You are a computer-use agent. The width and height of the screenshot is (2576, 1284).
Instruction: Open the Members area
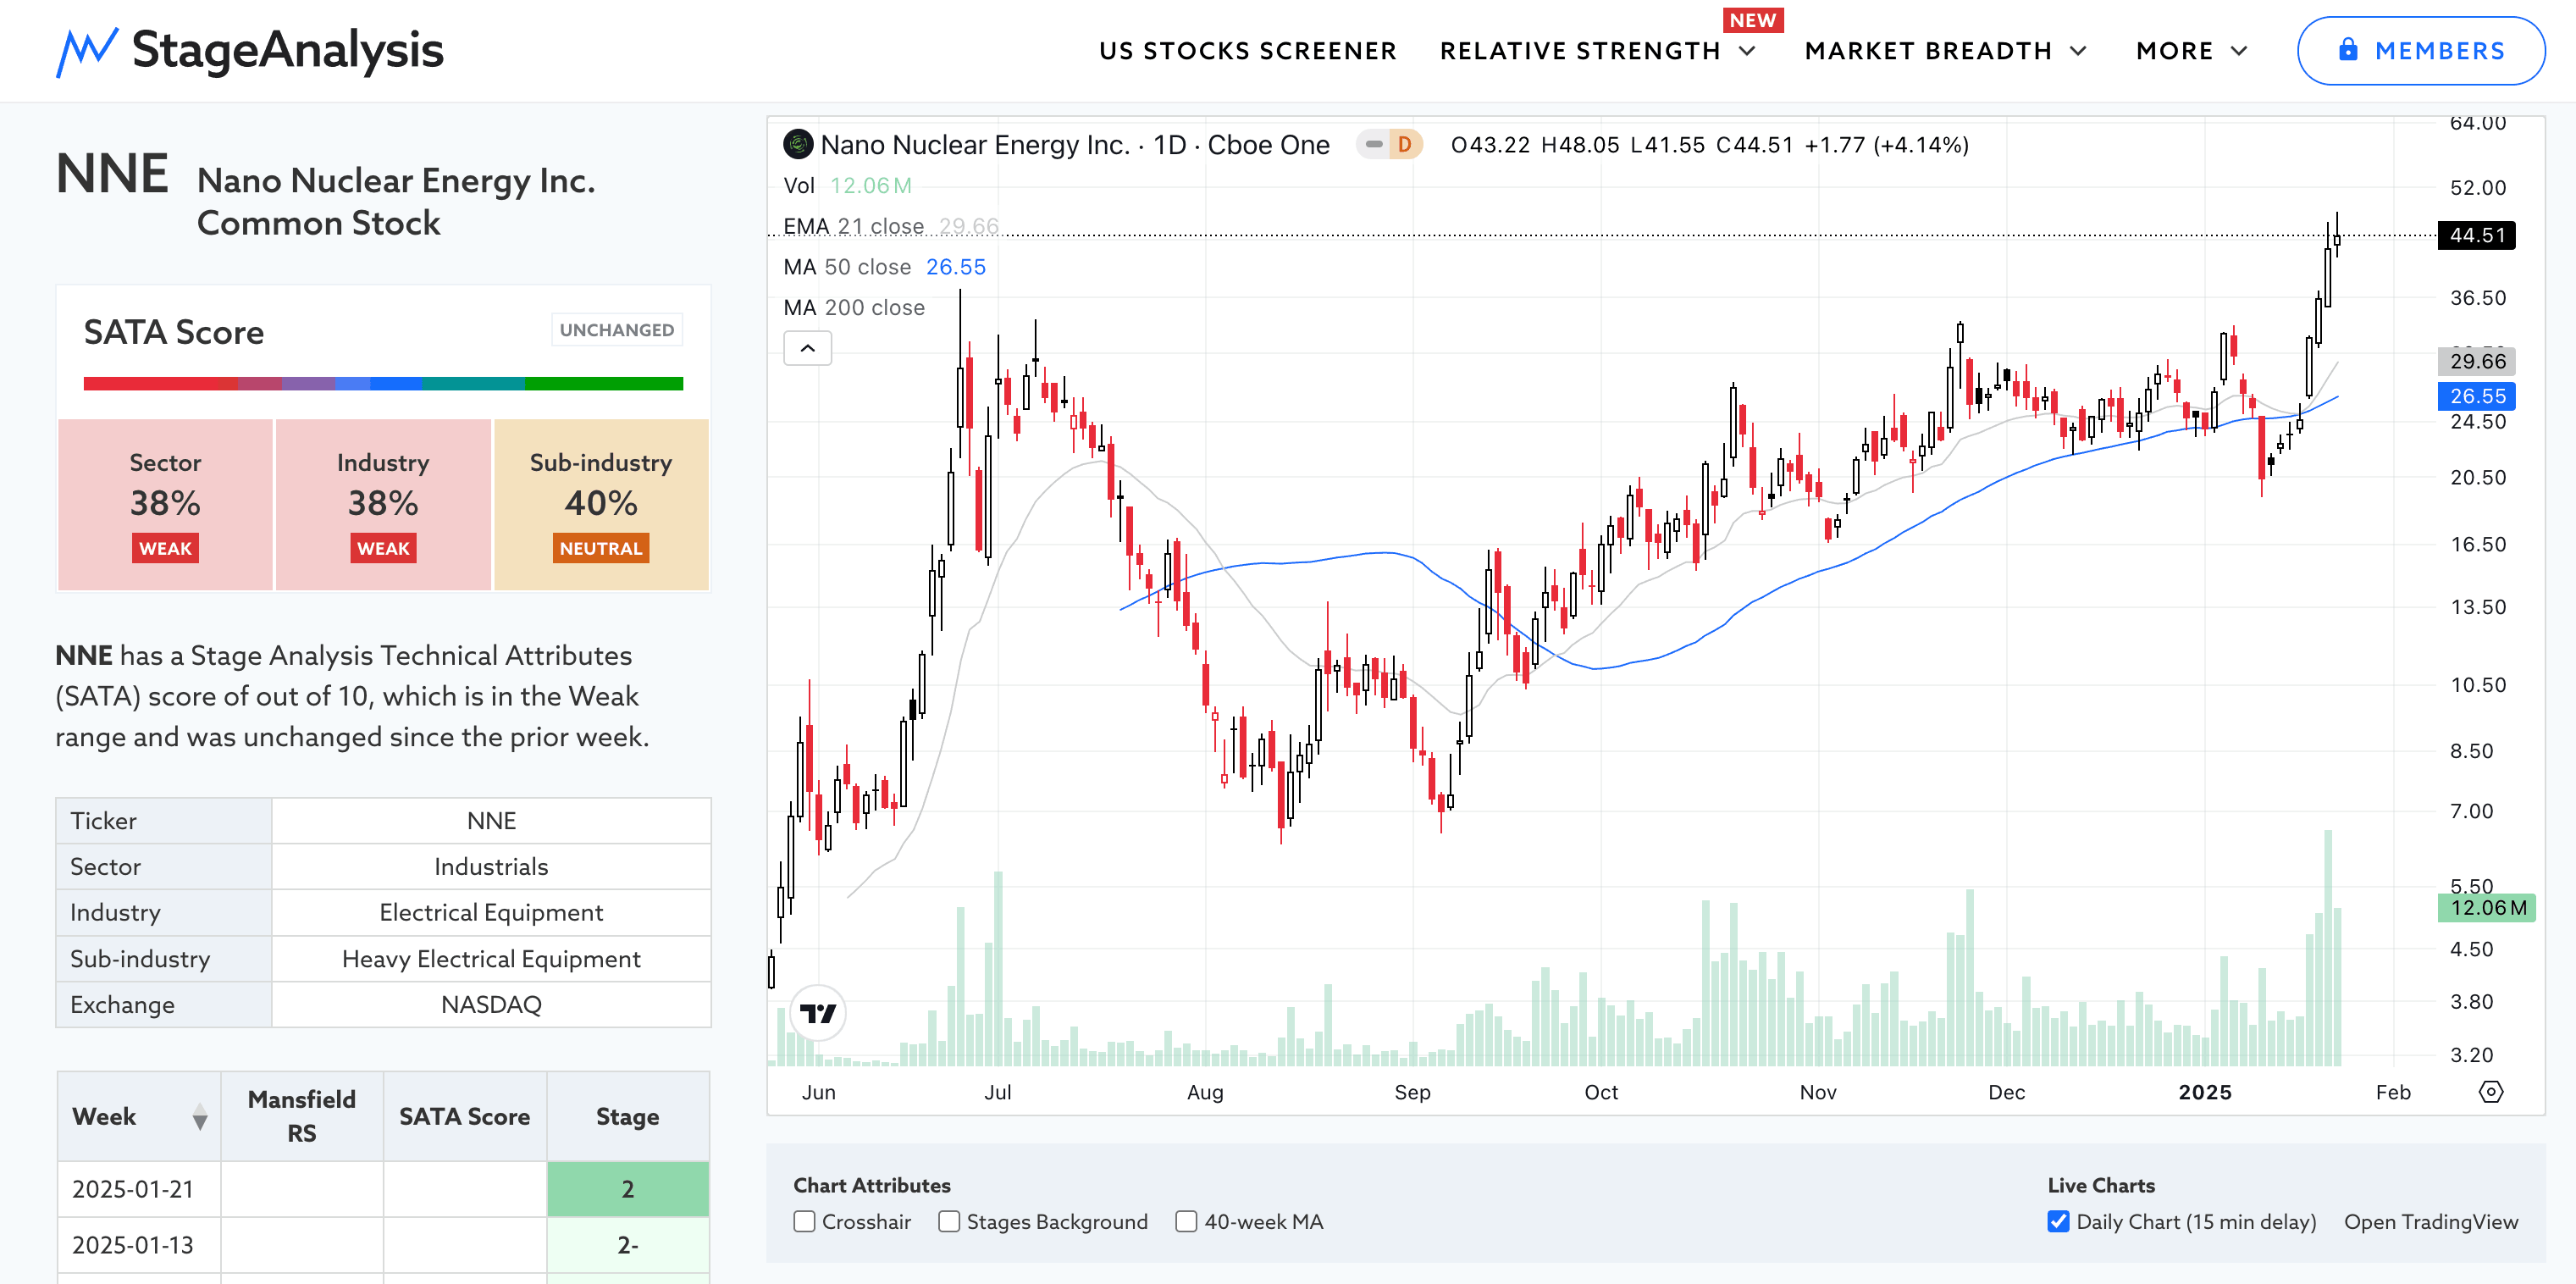(2421, 51)
